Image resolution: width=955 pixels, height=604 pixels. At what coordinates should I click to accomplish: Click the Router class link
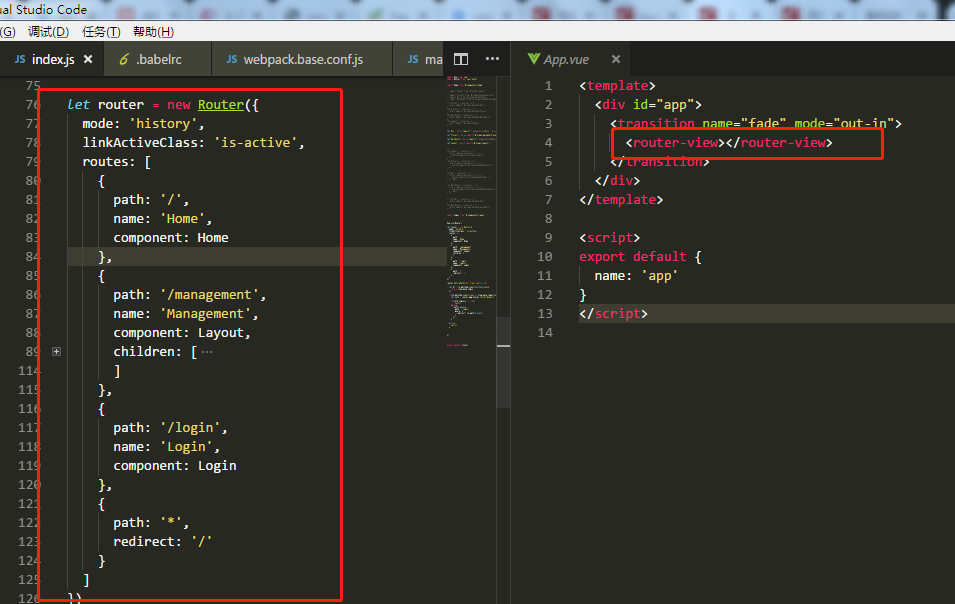coord(220,105)
